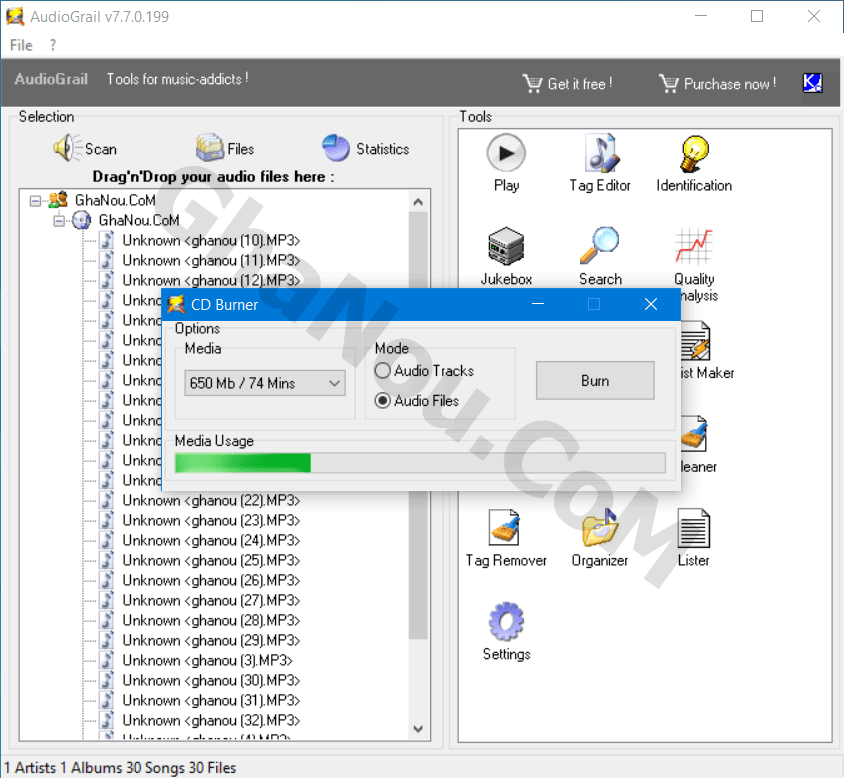Click the GhaNou.CoM artist icon
This screenshot has height=778, width=844.
click(x=58, y=200)
